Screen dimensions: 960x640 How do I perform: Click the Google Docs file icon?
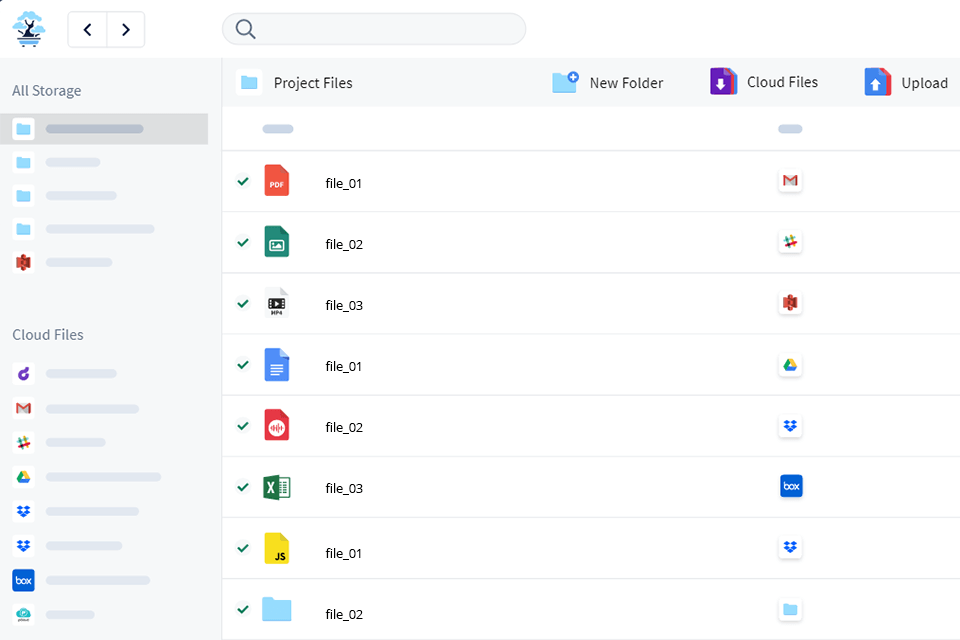(x=277, y=365)
